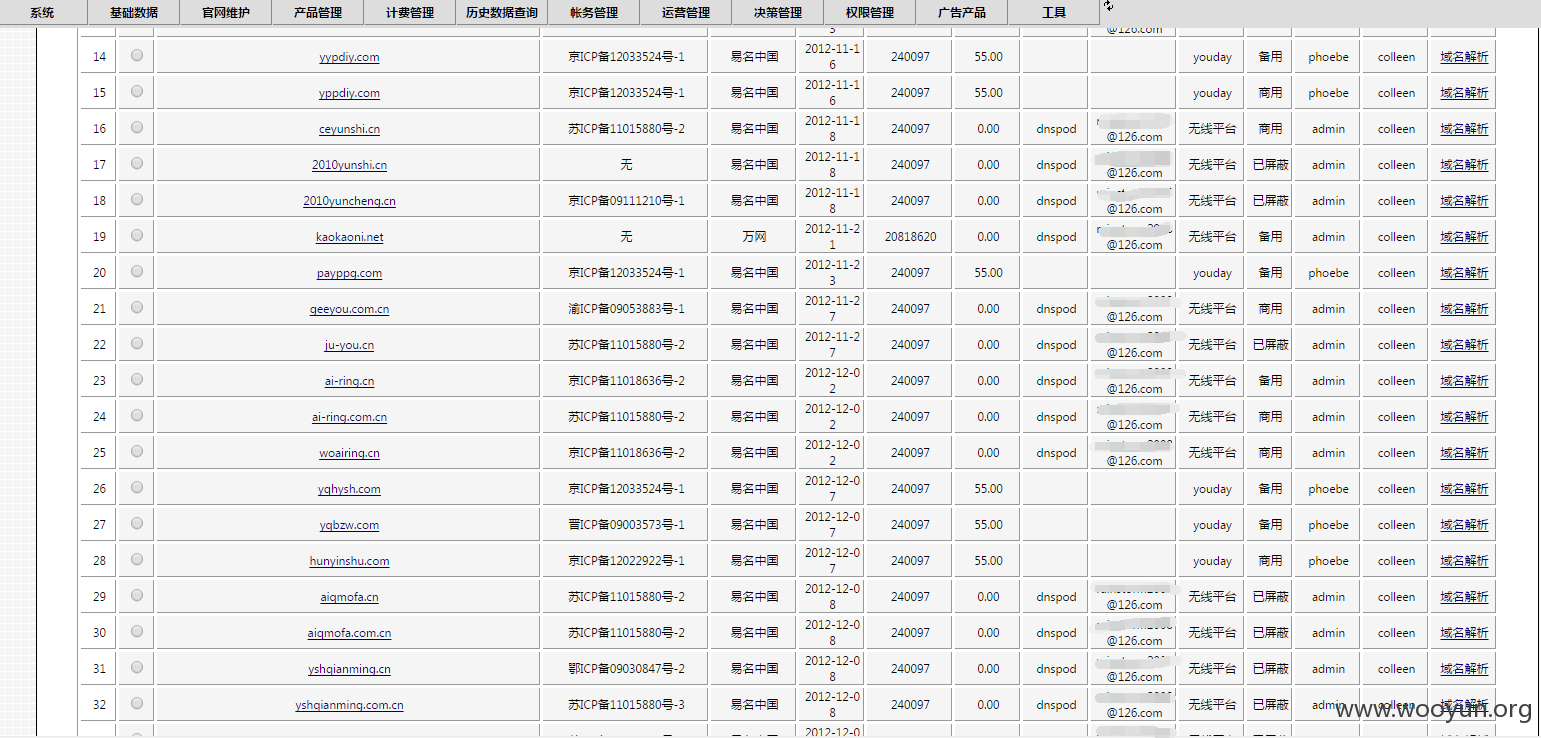Select the radio button for row 32
Viewport: 1541px width, 738px height.
136,703
